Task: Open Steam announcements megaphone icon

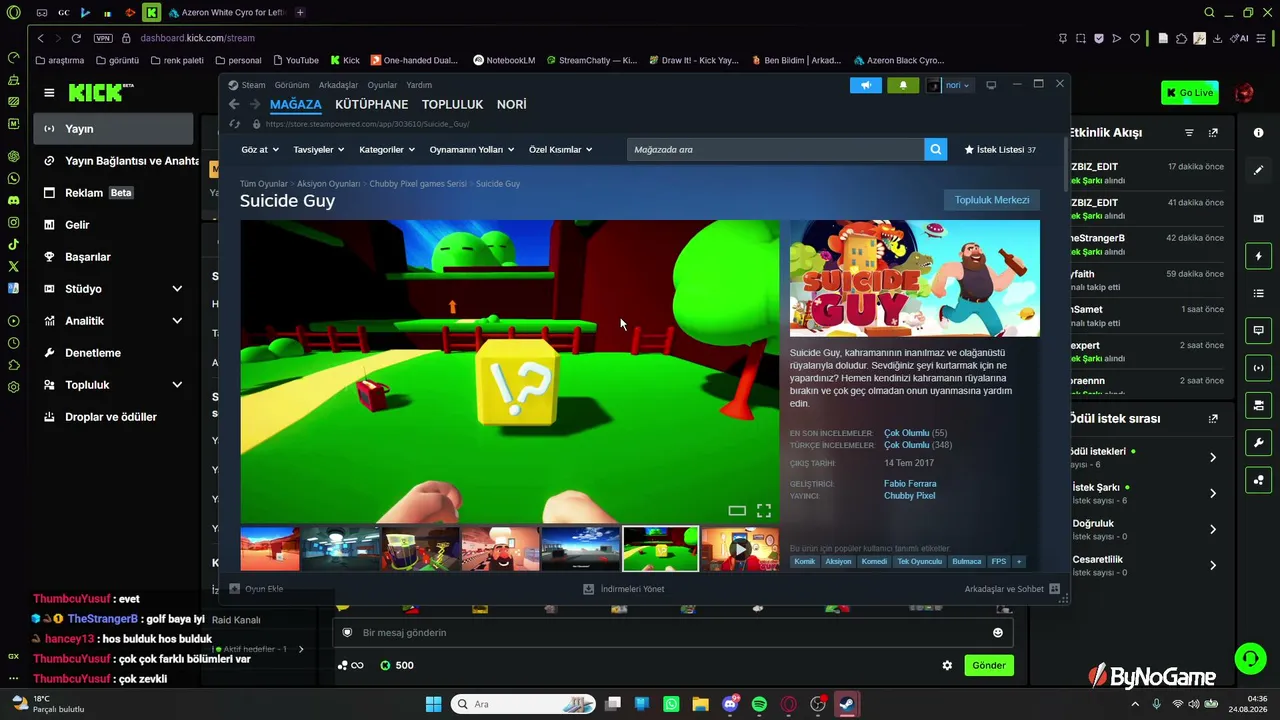Action: point(866,85)
